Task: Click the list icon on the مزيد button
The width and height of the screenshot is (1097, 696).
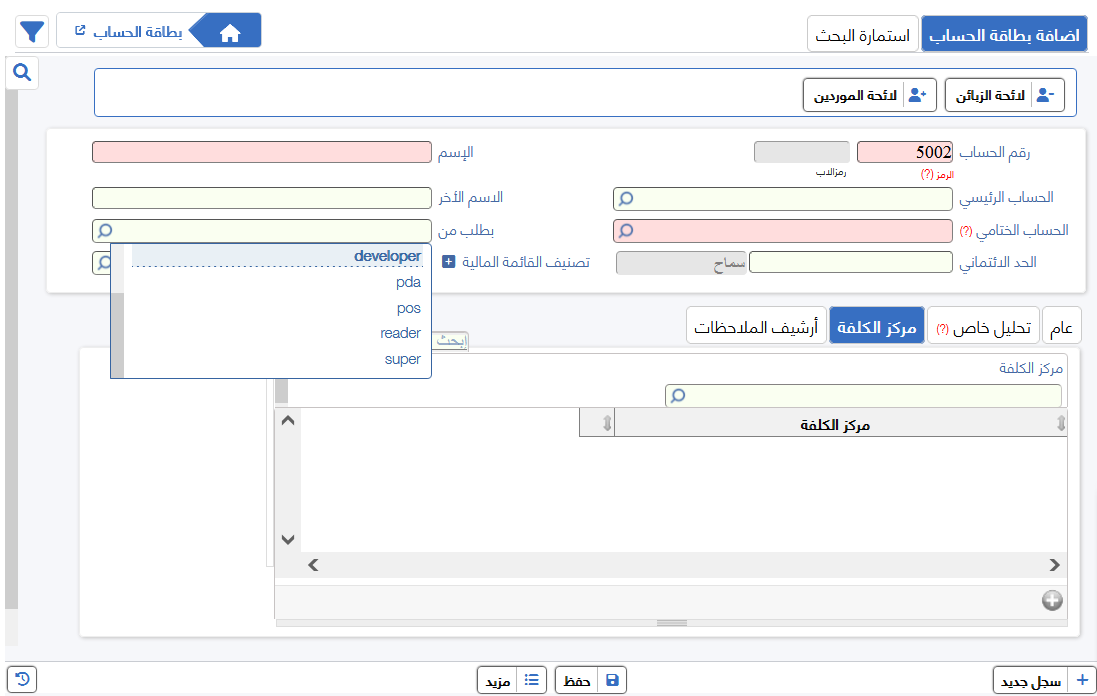Action: tap(530, 679)
